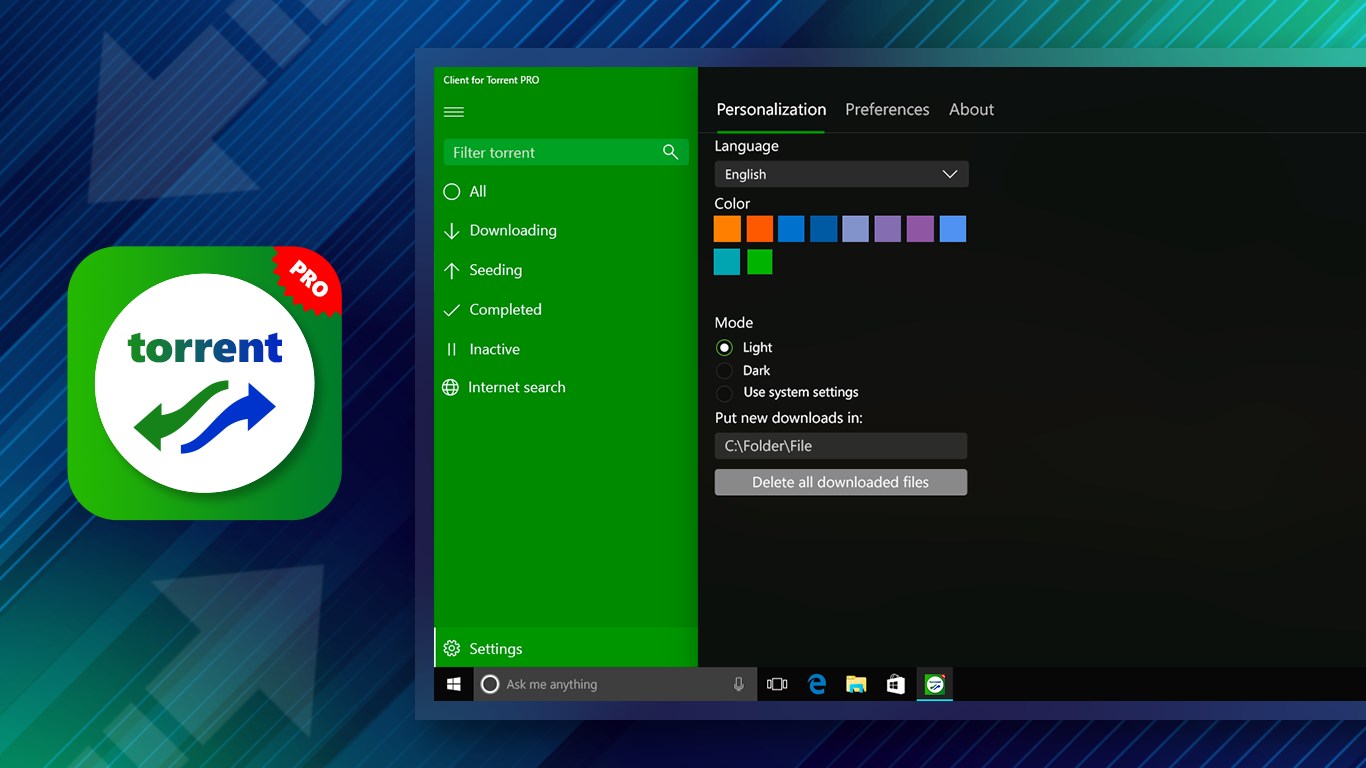Click the torrent client taskbar icon
This screenshot has width=1366, height=768.
[x=935, y=684]
